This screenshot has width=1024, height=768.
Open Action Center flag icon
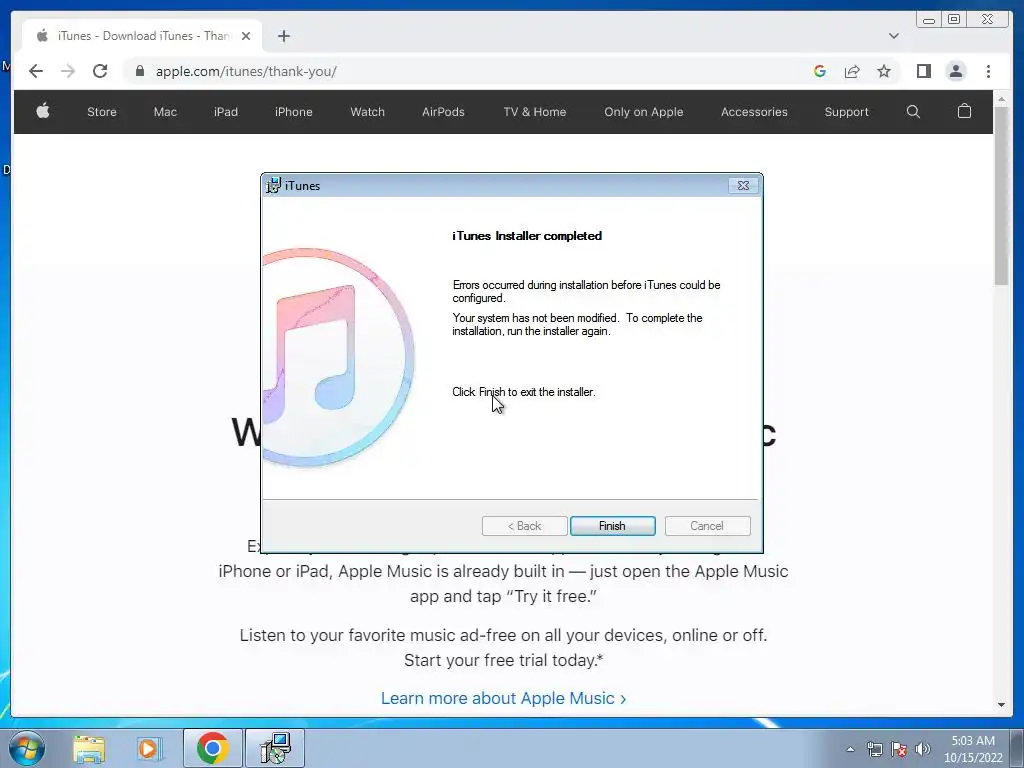[x=899, y=749]
